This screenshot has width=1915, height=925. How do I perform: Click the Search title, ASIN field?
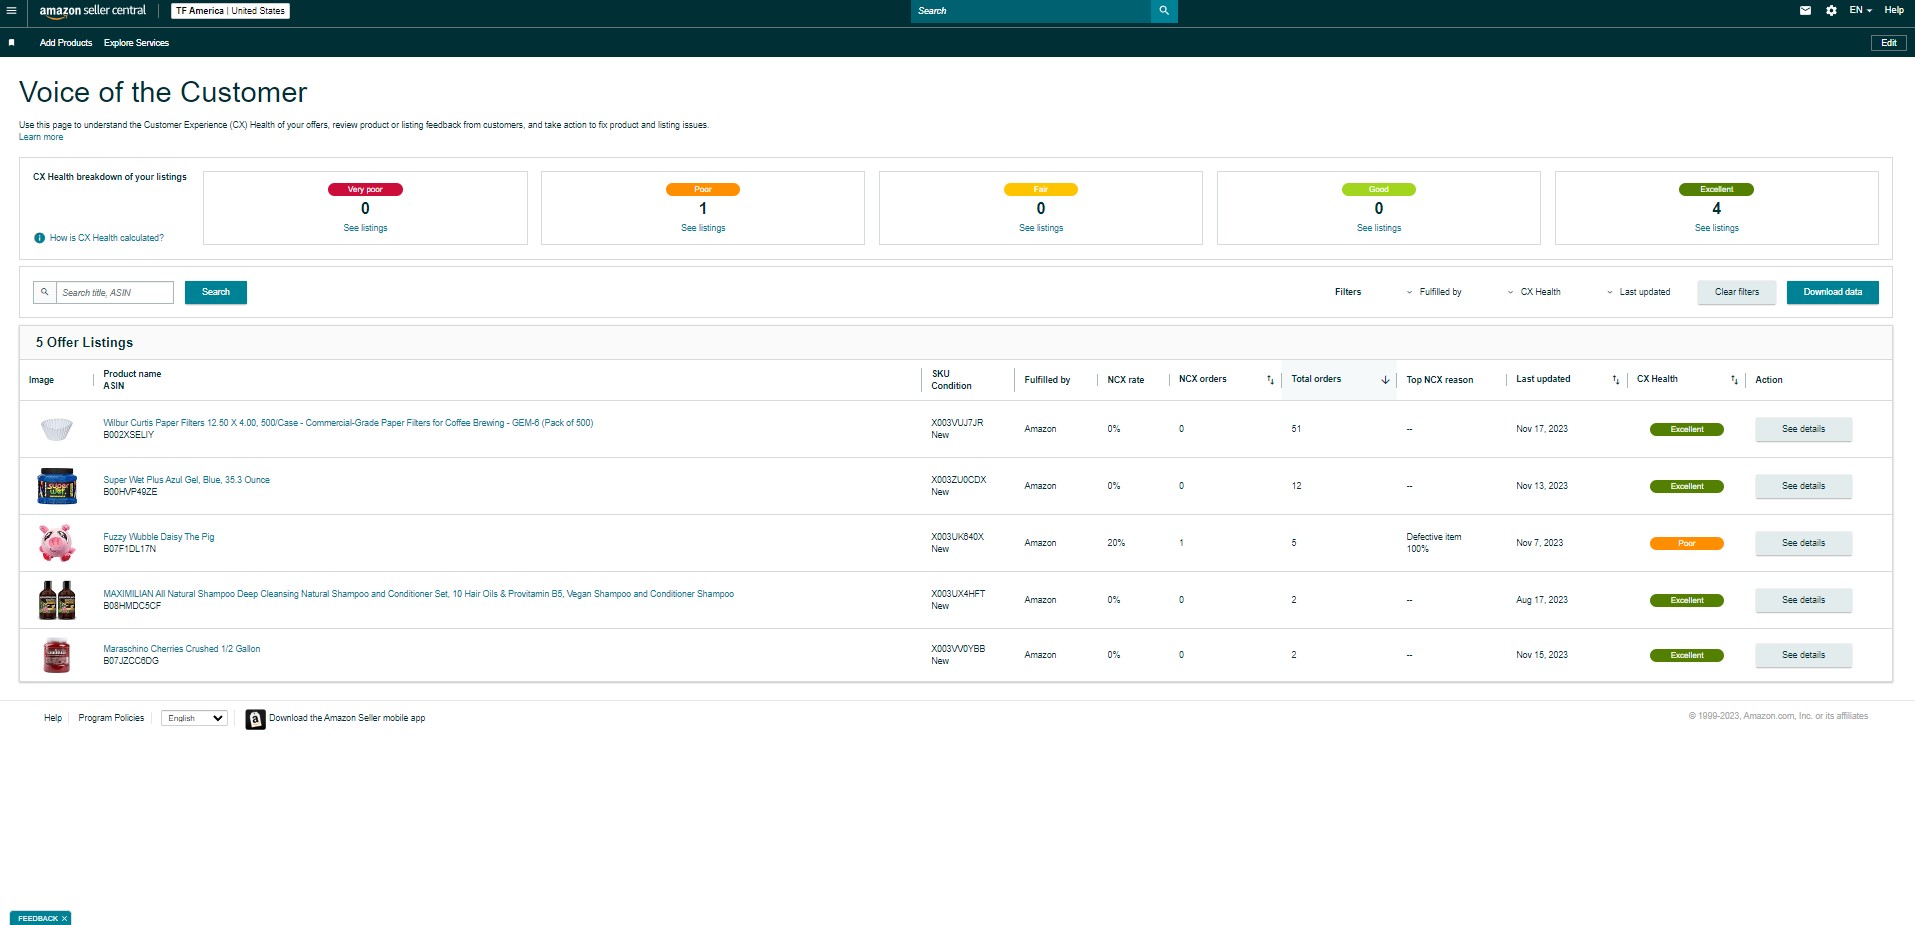[x=114, y=292]
